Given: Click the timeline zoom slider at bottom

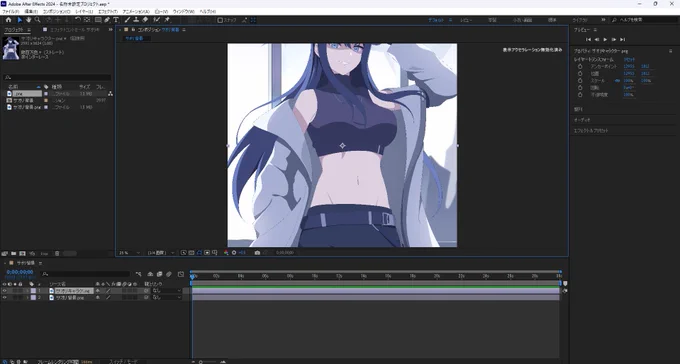Looking at the screenshot, I should pos(208,362).
